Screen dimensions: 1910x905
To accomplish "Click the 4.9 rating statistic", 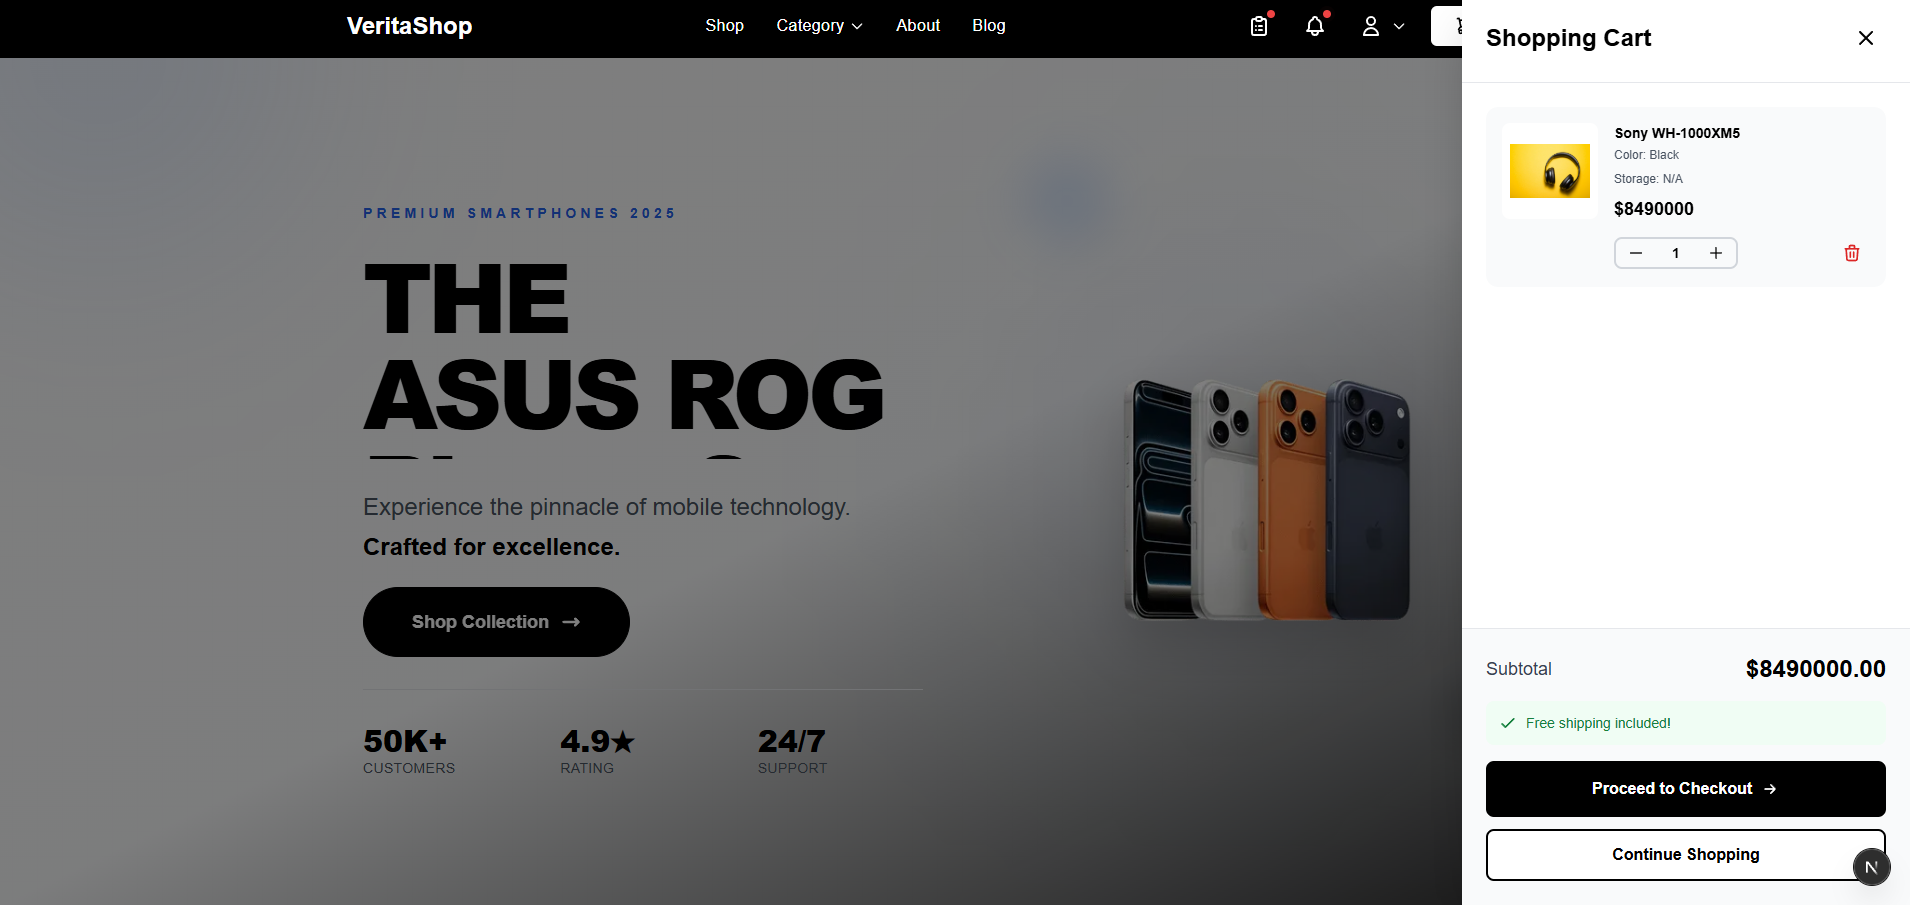I will 597,751.
